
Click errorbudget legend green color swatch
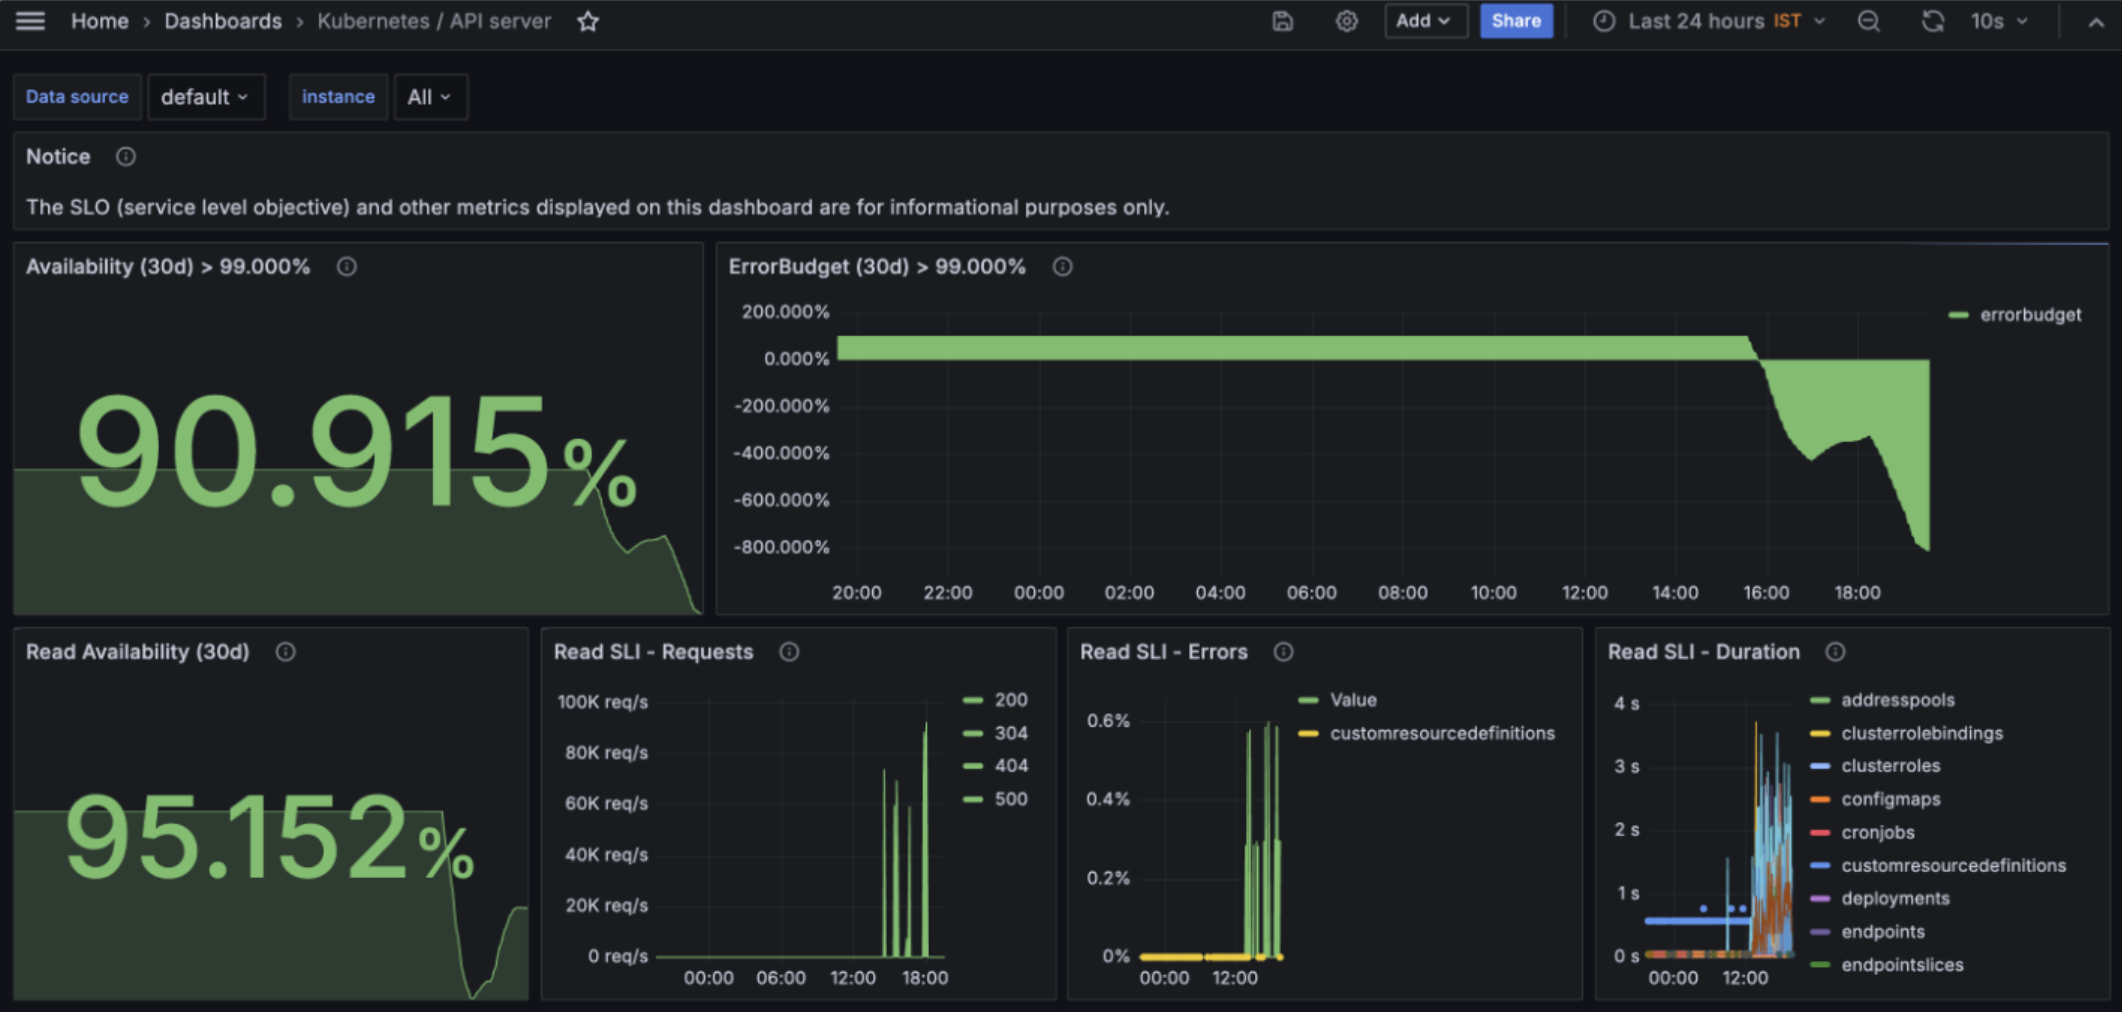pos(1958,315)
